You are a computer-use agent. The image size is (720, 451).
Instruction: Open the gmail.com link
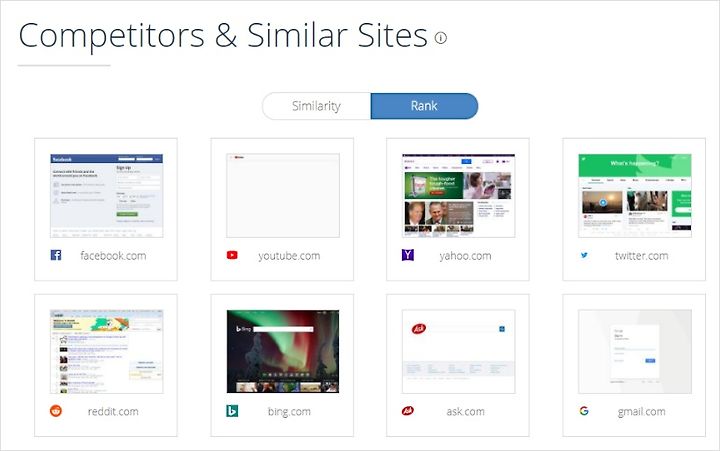(x=641, y=412)
